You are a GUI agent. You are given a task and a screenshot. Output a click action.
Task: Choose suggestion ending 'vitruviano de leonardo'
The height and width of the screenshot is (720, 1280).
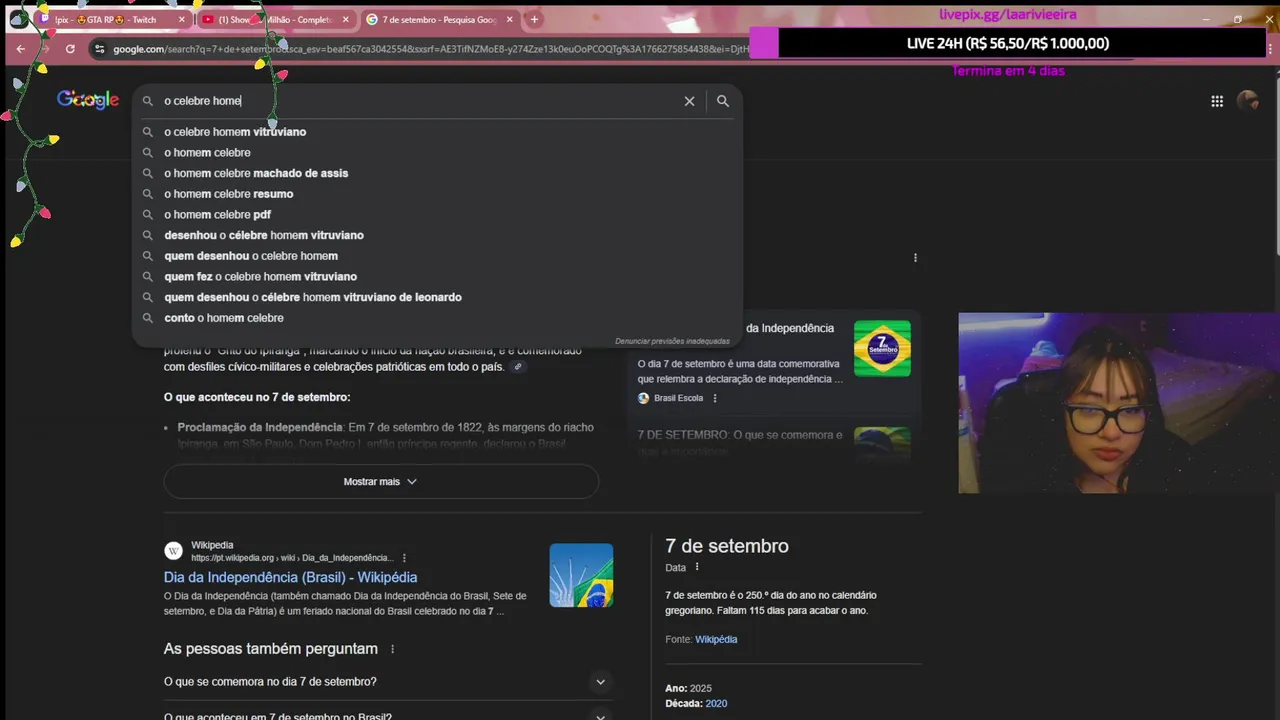tap(313, 297)
